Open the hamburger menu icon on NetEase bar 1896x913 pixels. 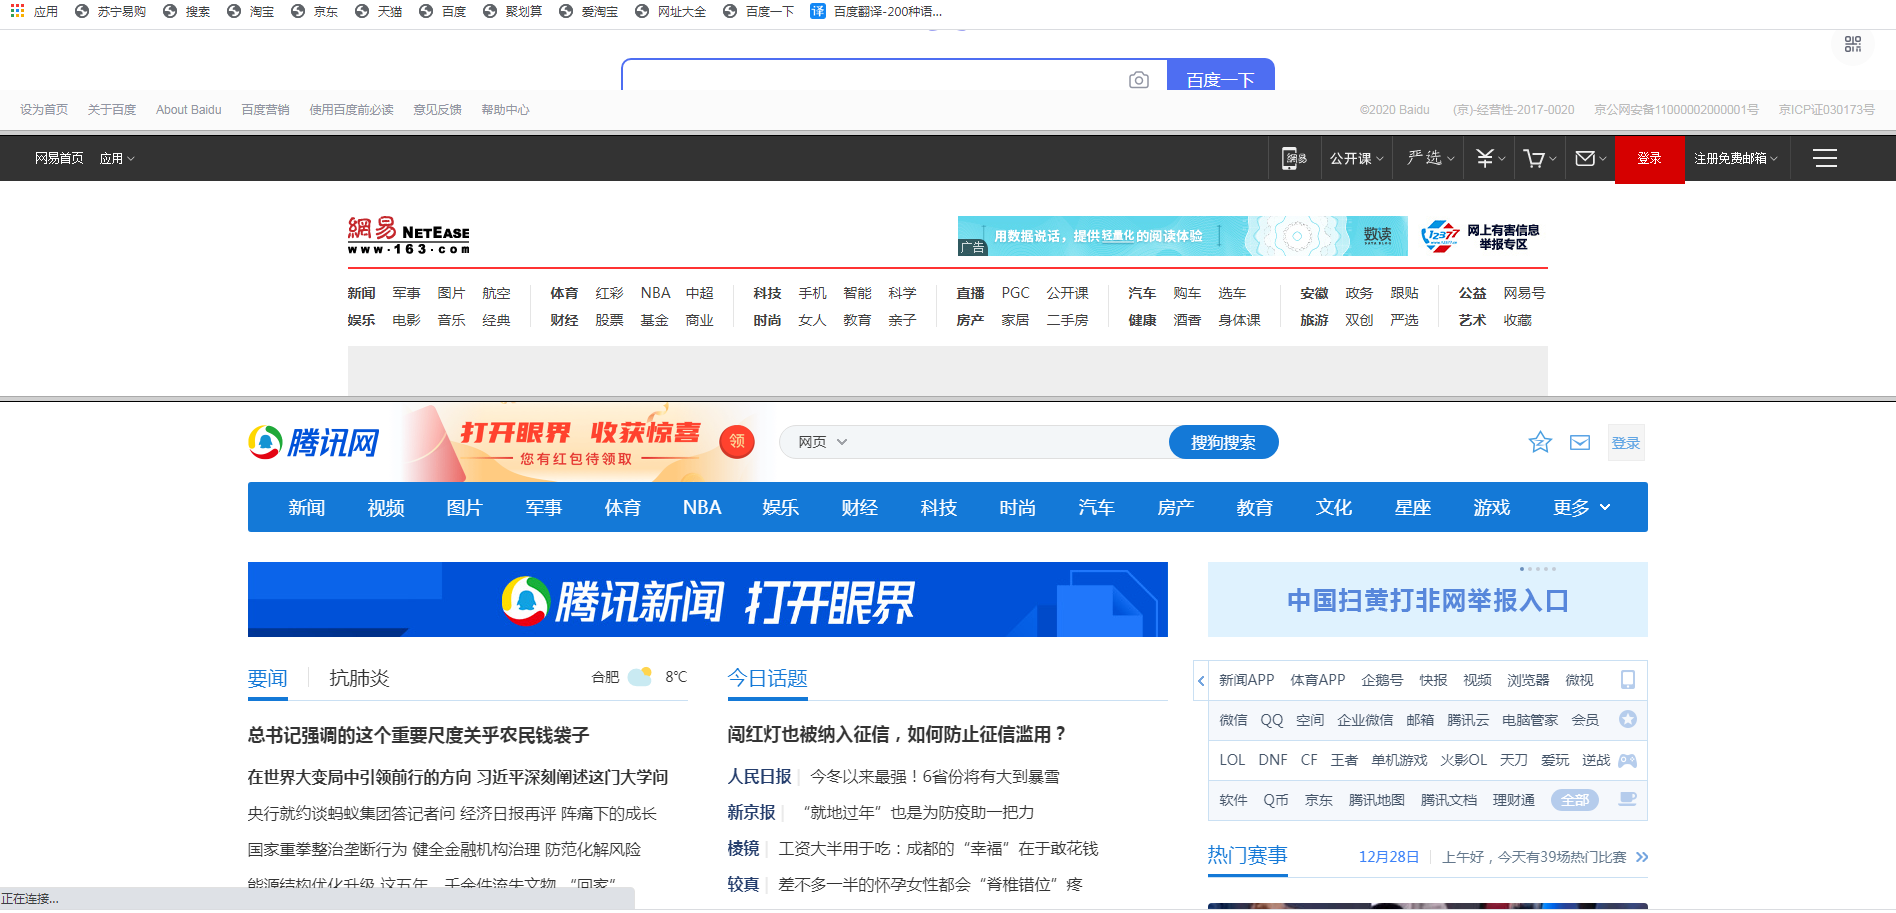pos(1825,158)
